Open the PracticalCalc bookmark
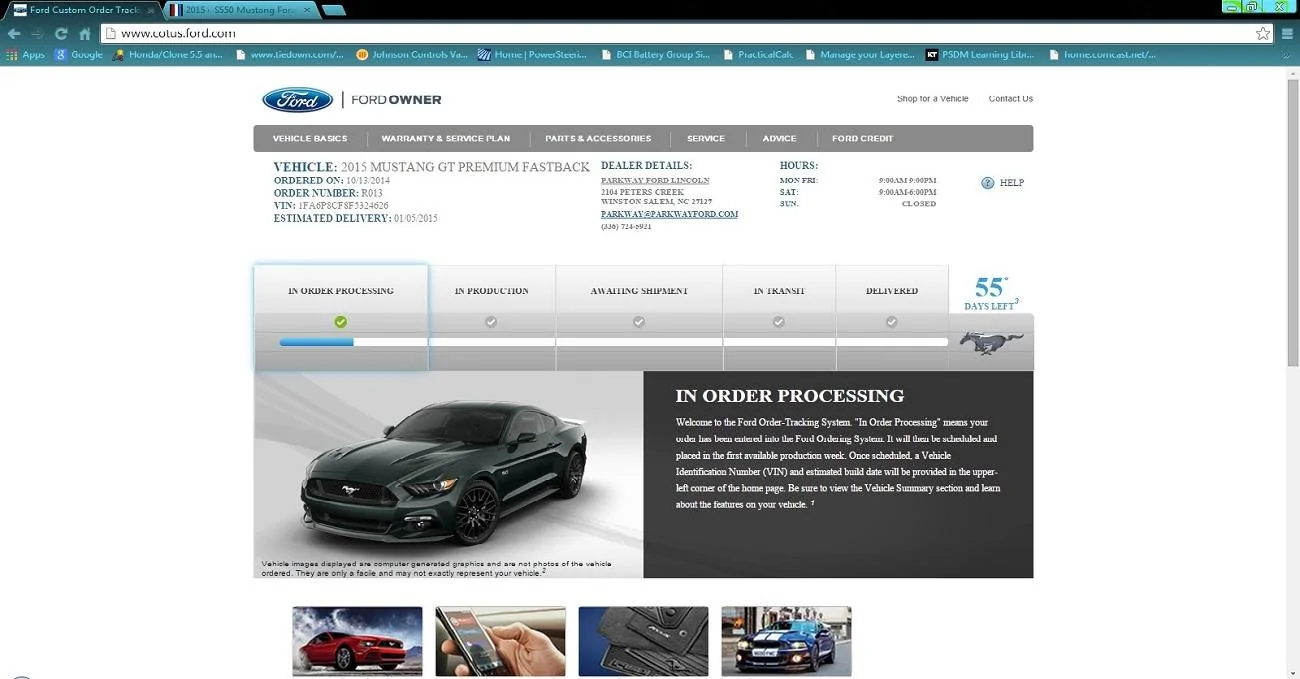Image resolution: width=1300 pixels, height=679 pixels. click(x=758, y=55)
